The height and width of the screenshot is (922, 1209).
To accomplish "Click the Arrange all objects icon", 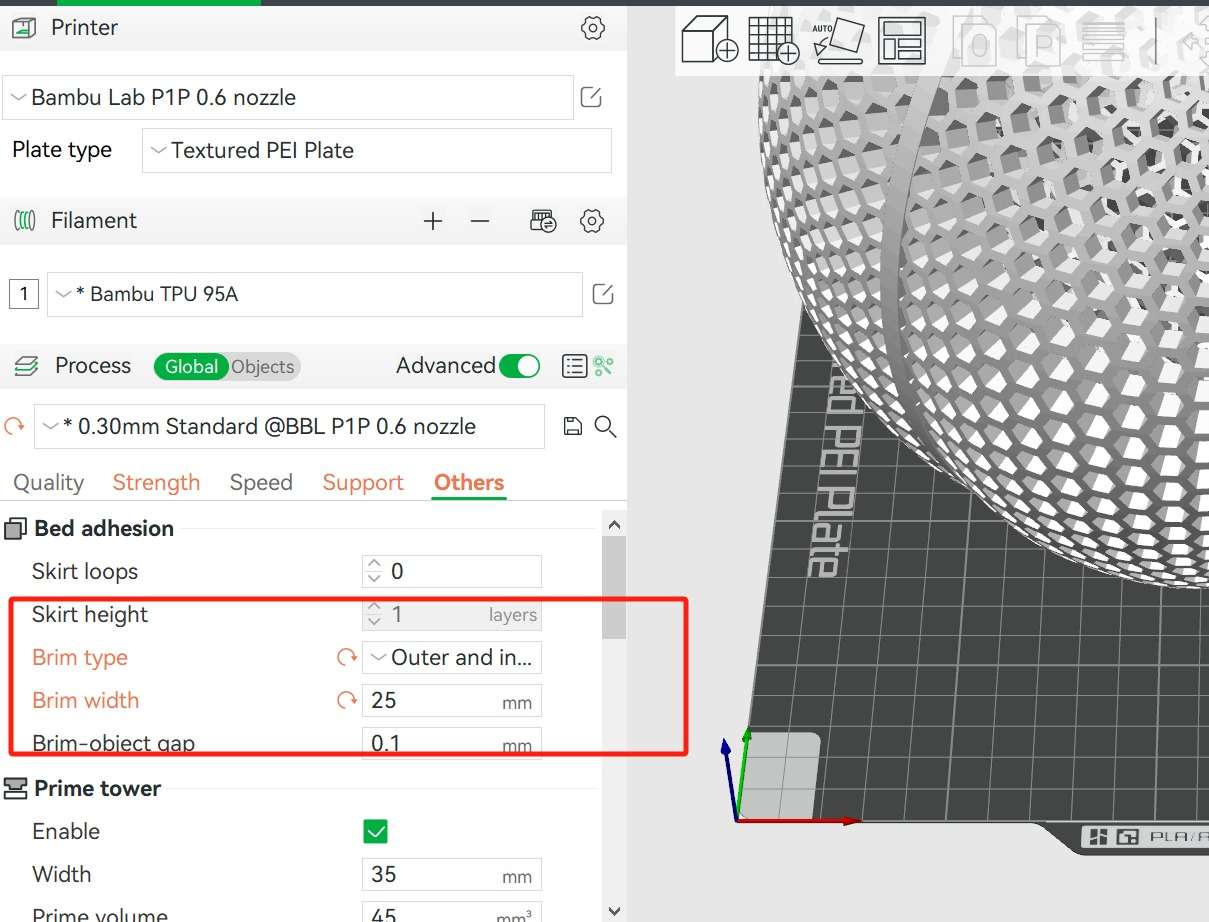I will pyautogui.click(x=901, y=42).
